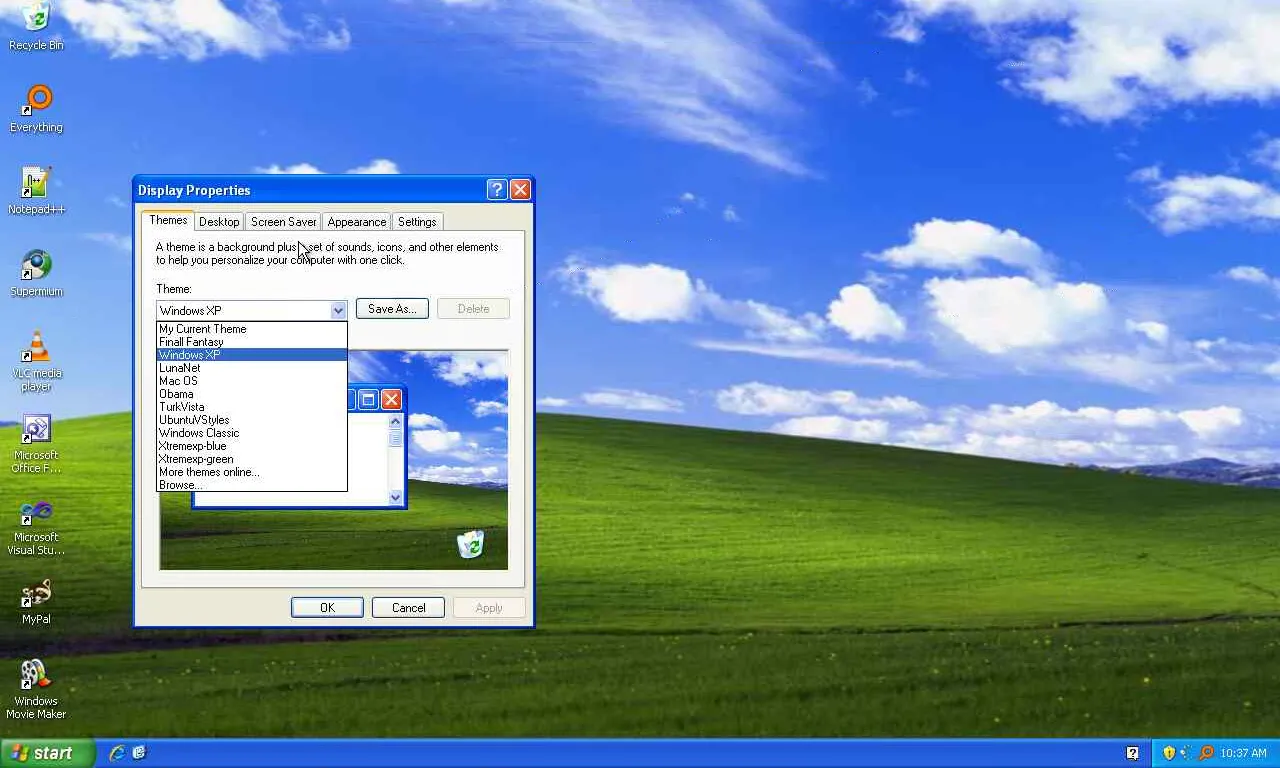Choose My Current Theme from the list

(252, 329)
